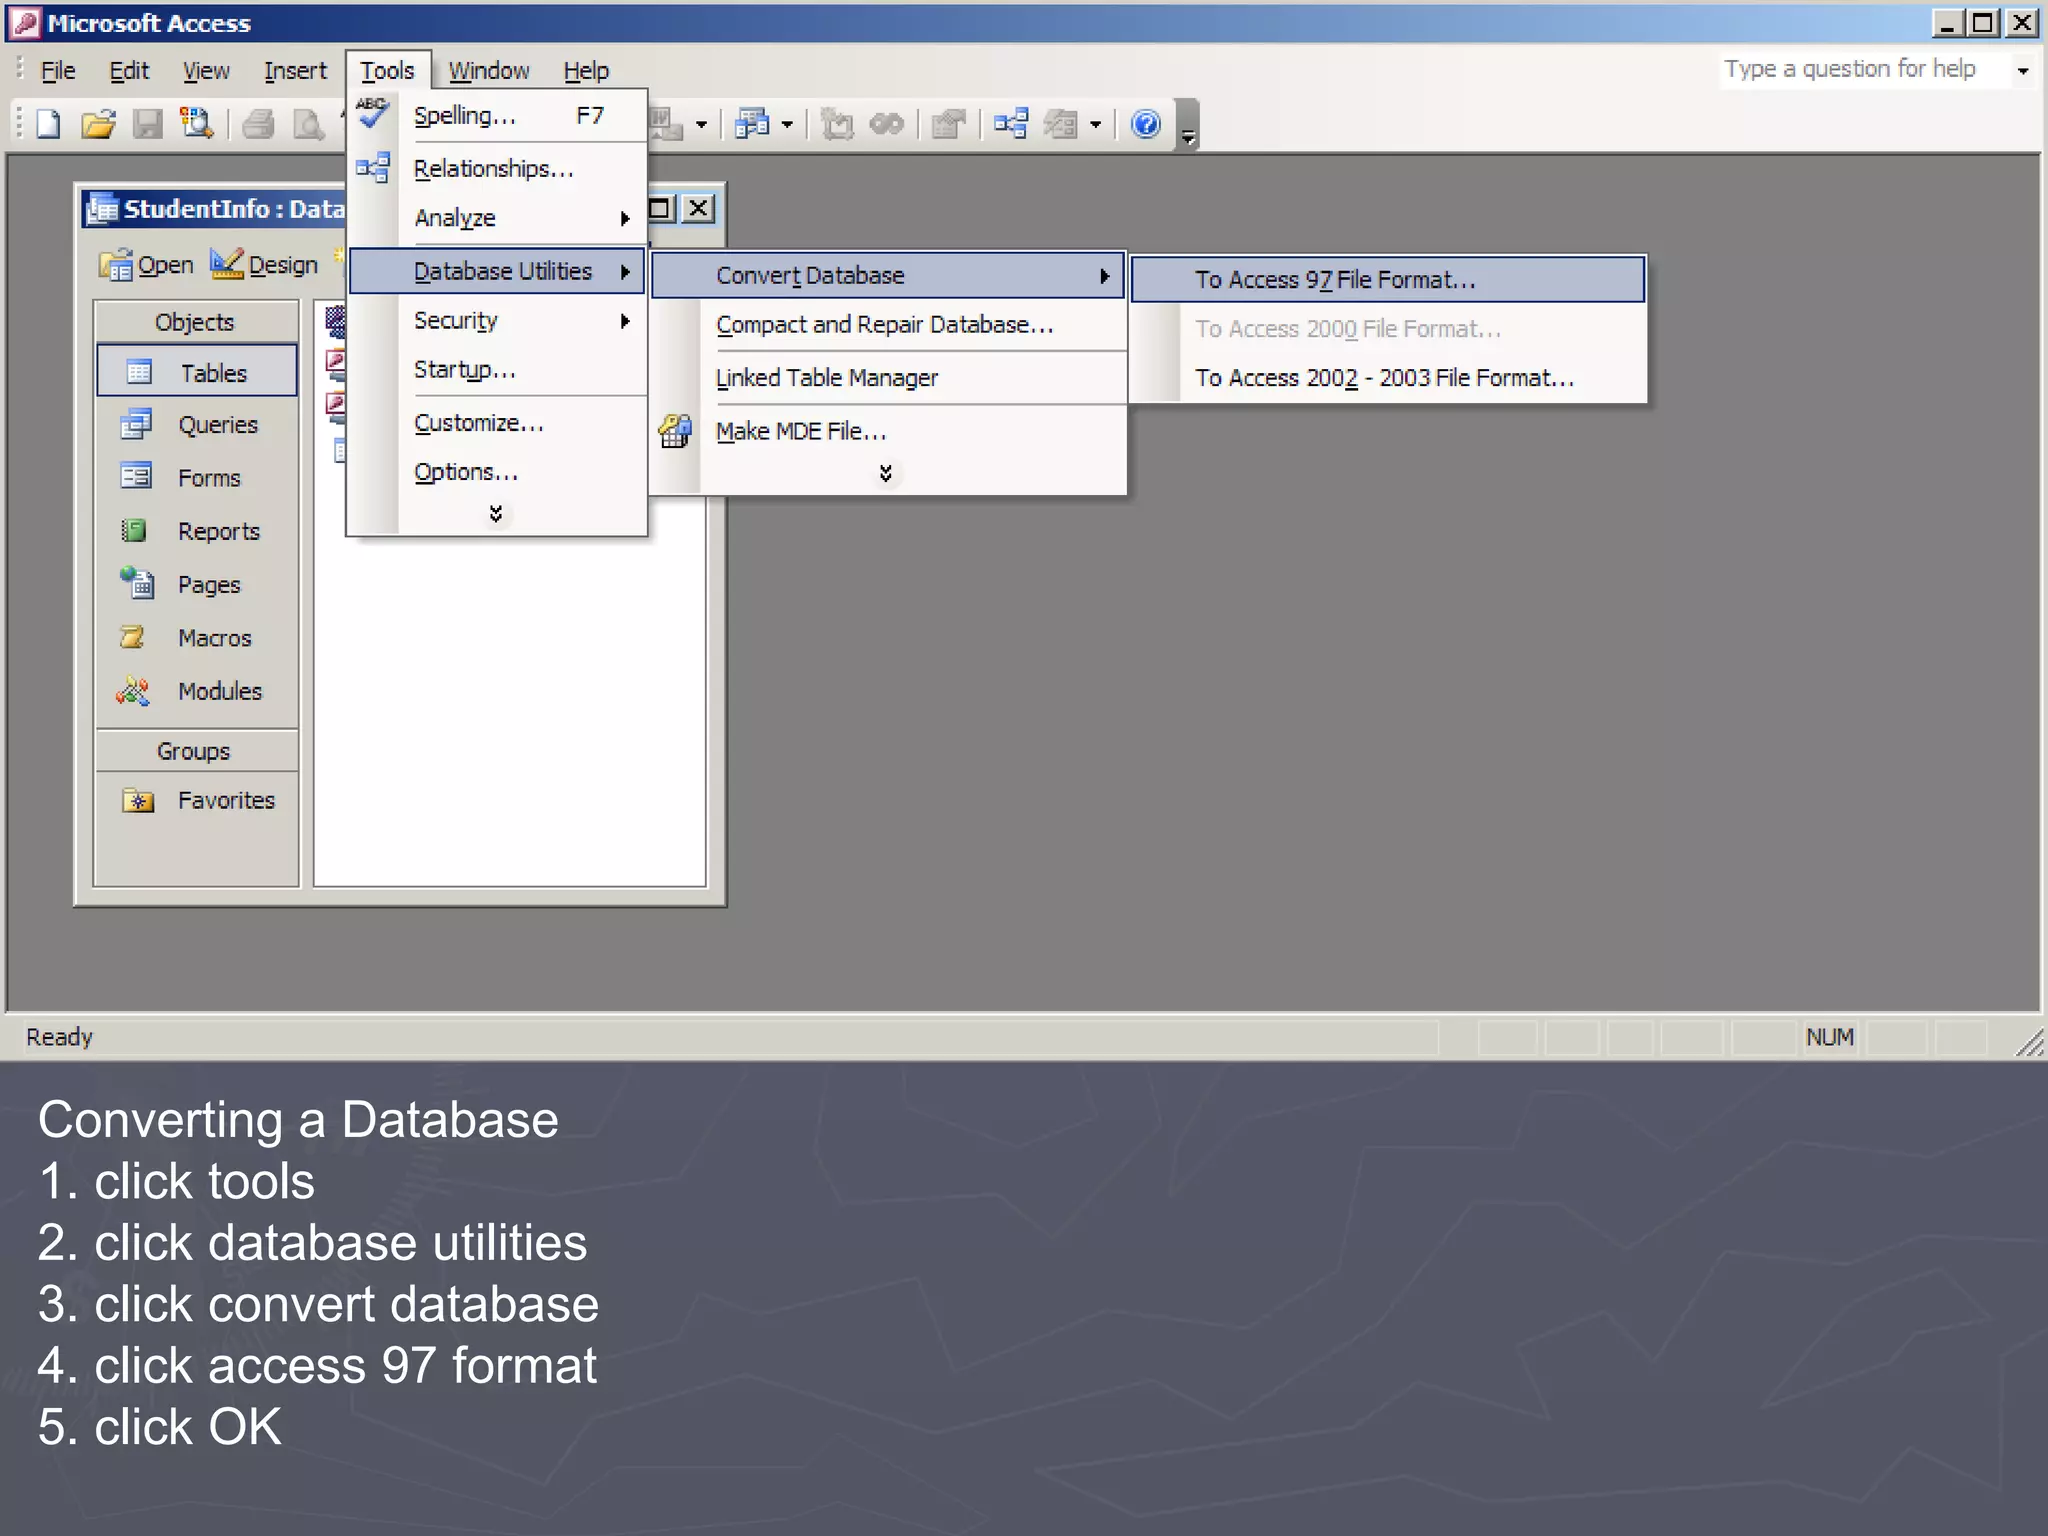
Task: Click the Tables object button
Action: click(x=197, y=372)
